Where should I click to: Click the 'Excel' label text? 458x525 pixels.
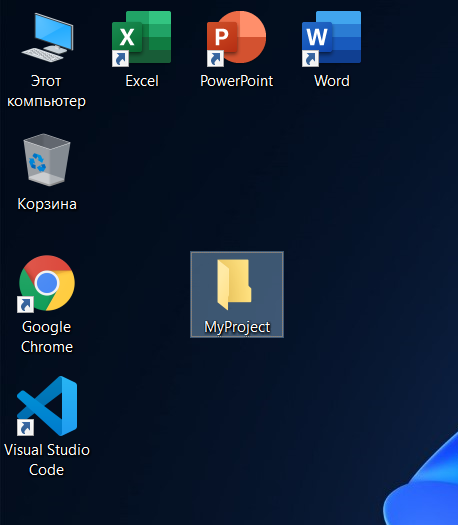pyautogui.click(x=142, y=81)
